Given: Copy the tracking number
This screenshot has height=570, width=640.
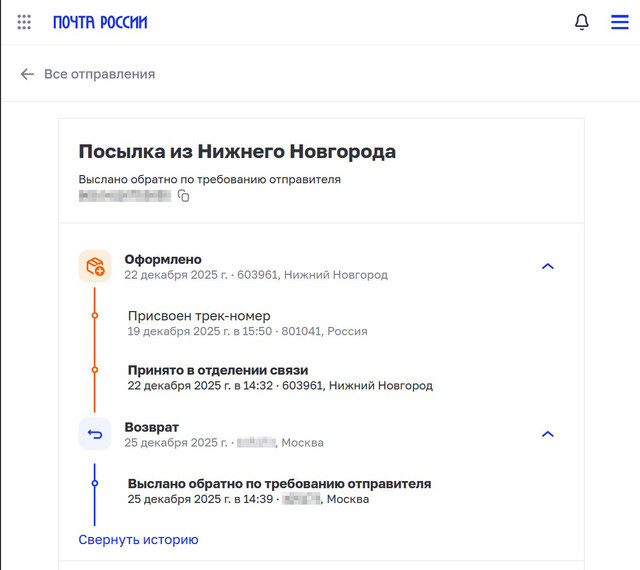Looking at the screenshot, I should click(x=184, y=196).
